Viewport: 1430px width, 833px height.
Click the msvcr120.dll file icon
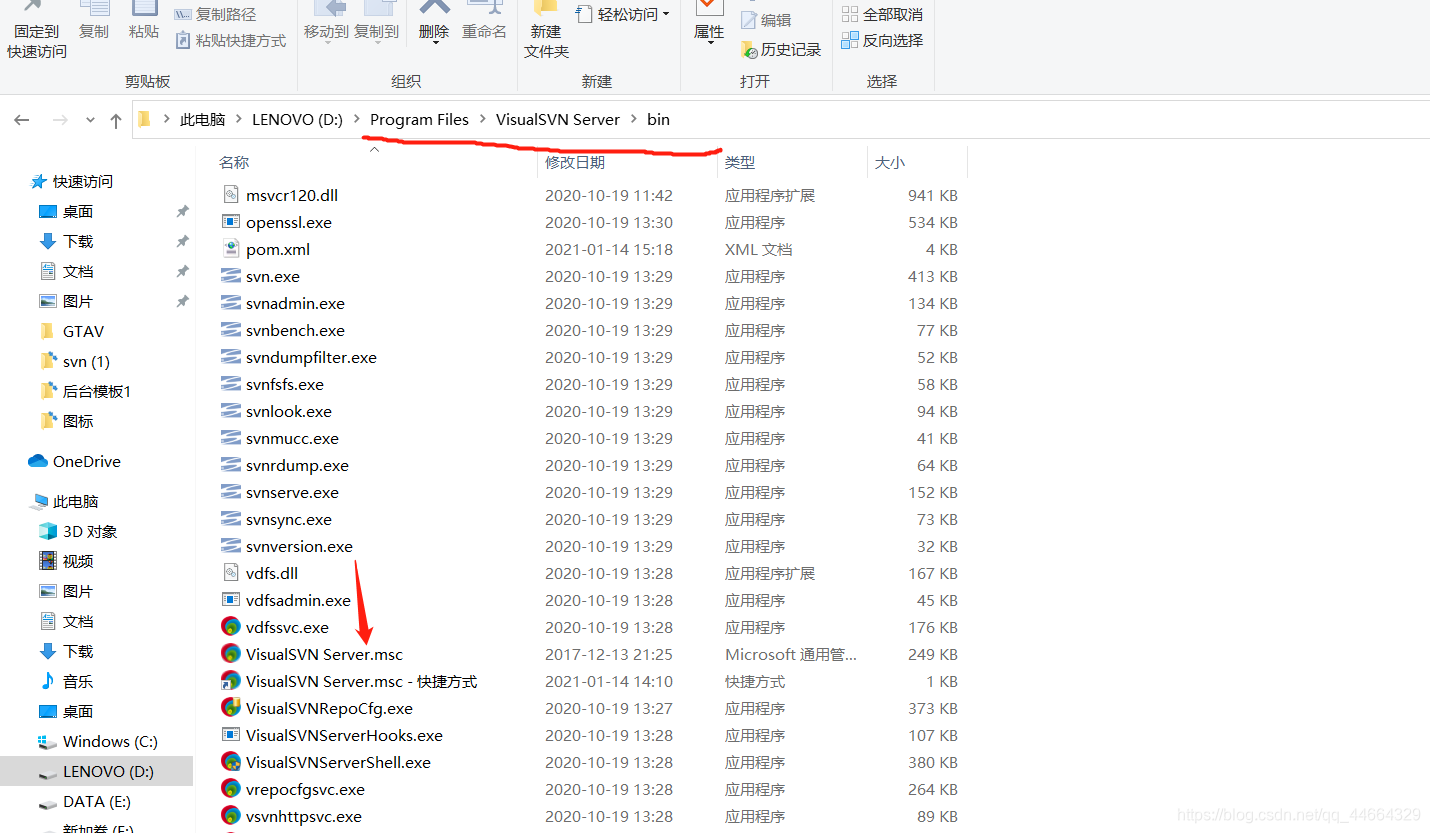point(231,195)
